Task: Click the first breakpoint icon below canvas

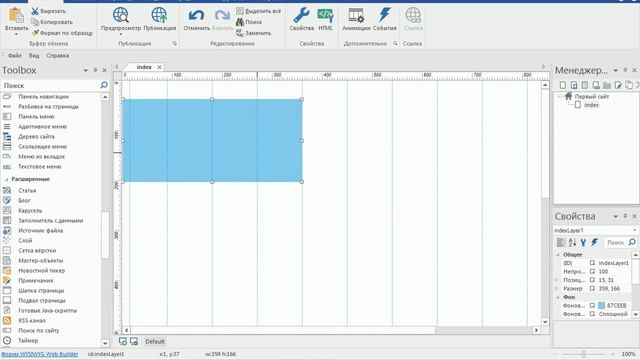Action: tap(123, 341)
